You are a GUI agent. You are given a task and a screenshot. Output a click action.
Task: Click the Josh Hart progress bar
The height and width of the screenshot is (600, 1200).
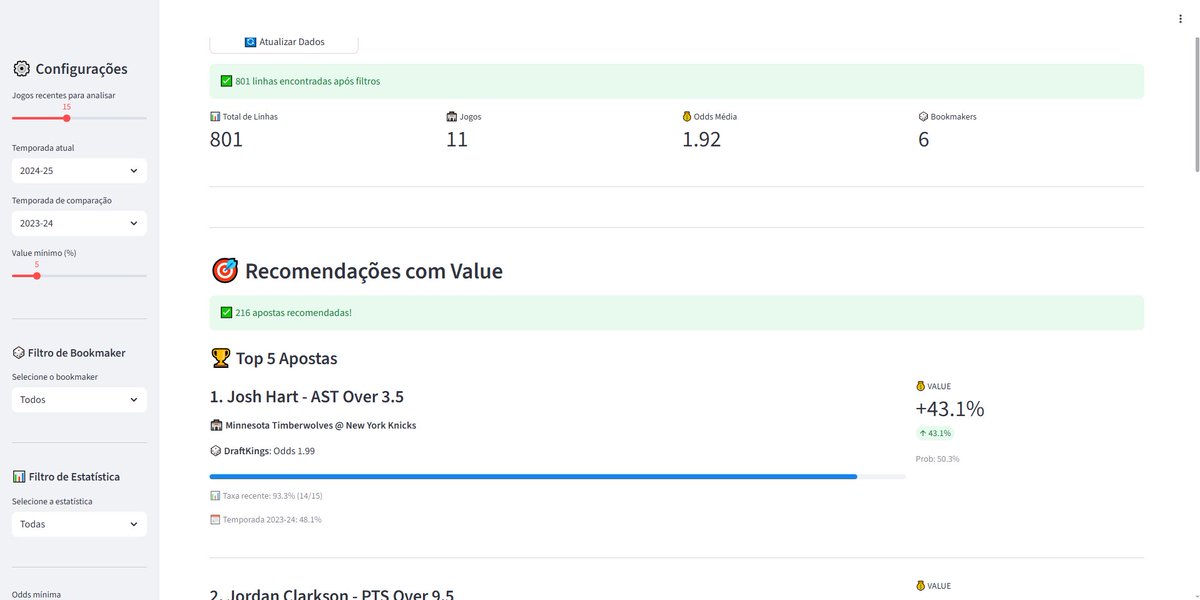coord(558,477)
